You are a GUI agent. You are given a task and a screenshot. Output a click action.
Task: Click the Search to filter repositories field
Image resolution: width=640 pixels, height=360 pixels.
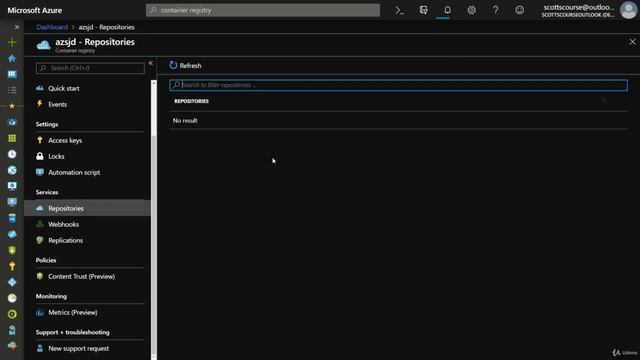pyautogui.click(x=398, y=85)
